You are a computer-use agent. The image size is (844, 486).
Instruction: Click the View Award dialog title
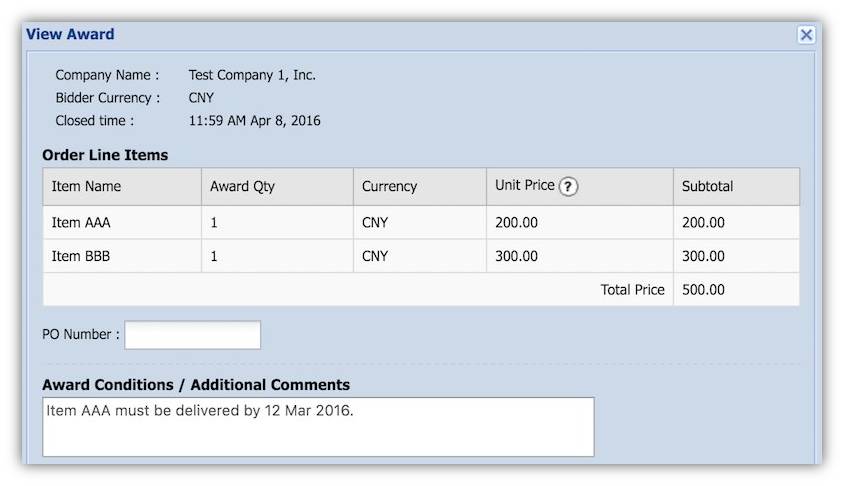pyautogui.click(x=70, y=34)
